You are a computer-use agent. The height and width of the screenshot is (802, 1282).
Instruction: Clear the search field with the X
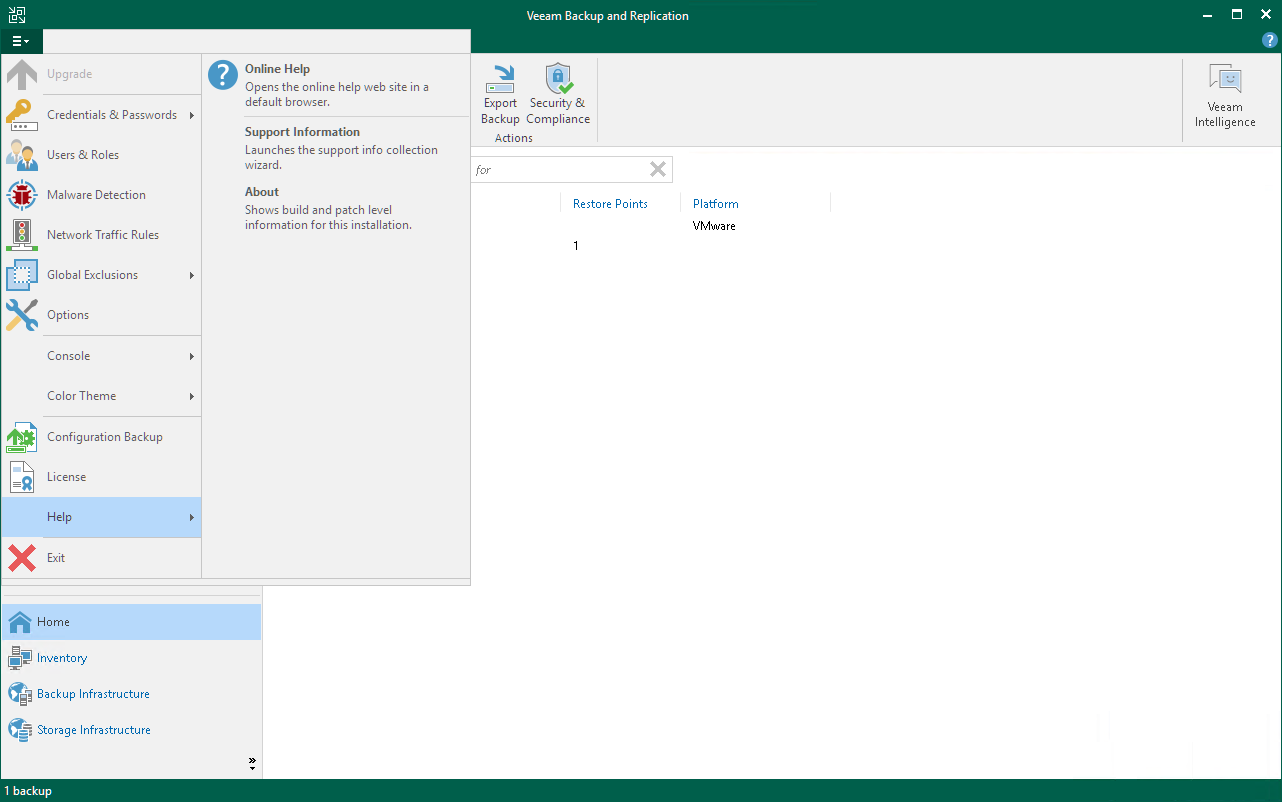click(658, 169)
